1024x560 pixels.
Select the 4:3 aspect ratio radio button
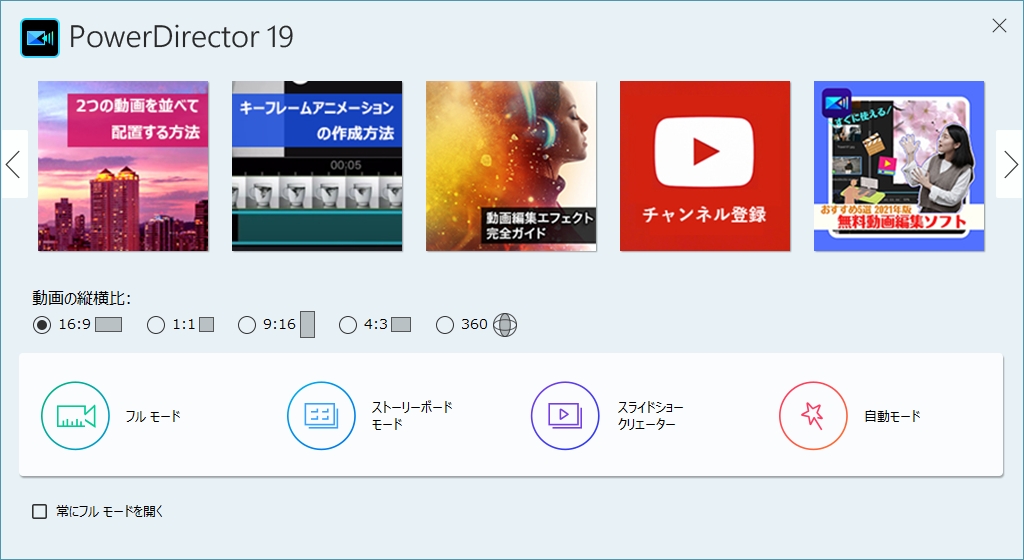pos(348,325)
